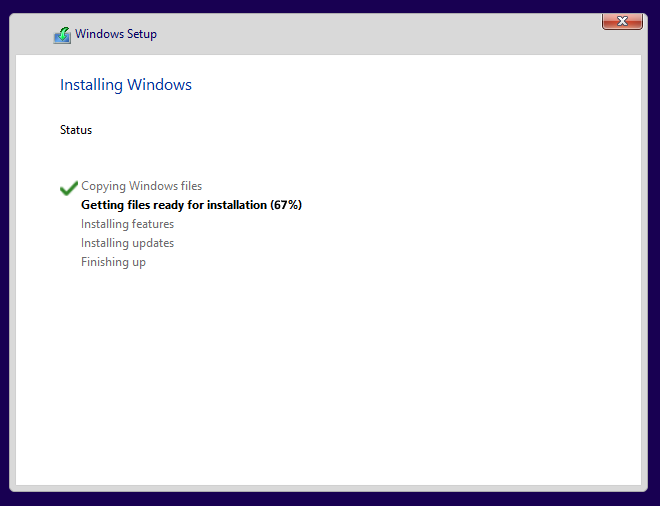Image resolution: width=663 pixels, height=506 pixels.
Task: Click the "Status" label
Action: (76, 130)
